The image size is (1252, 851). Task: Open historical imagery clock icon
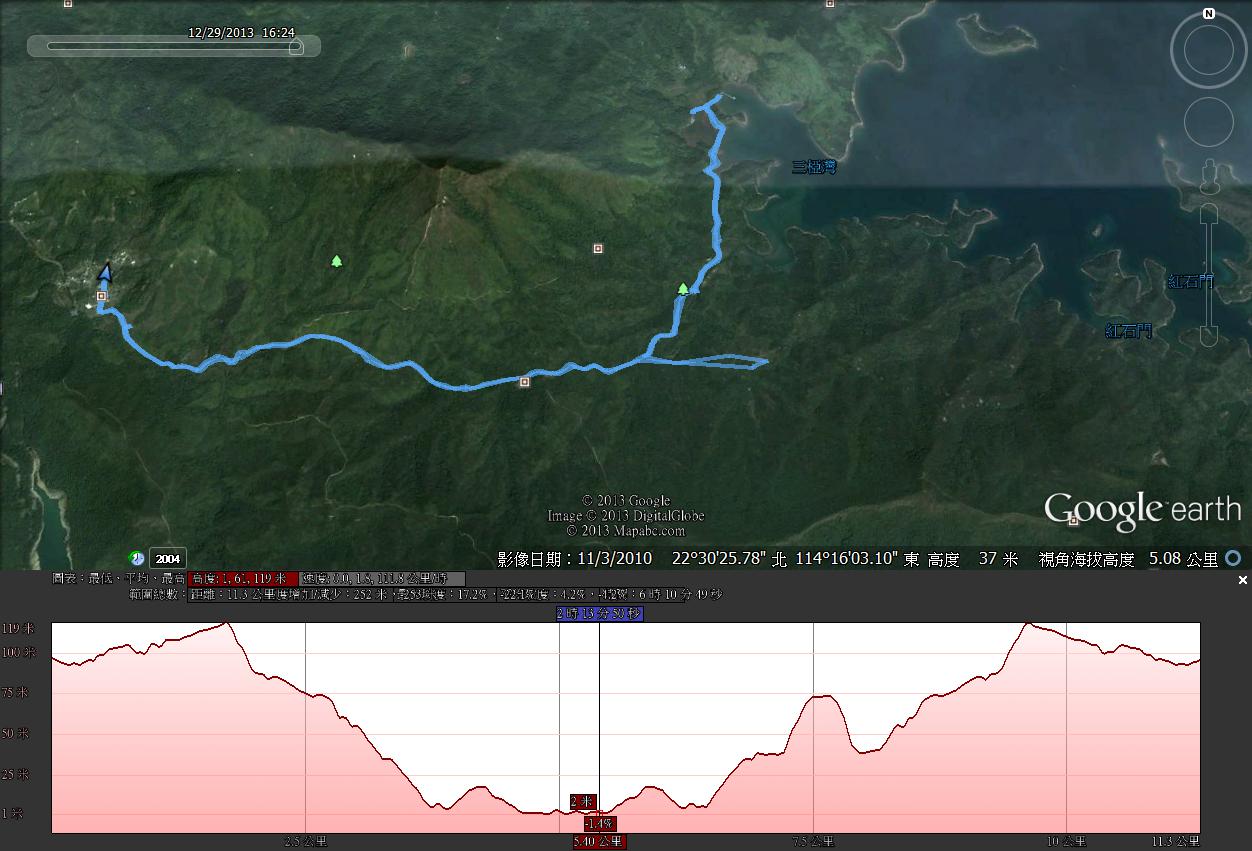(x=136, y=558)
